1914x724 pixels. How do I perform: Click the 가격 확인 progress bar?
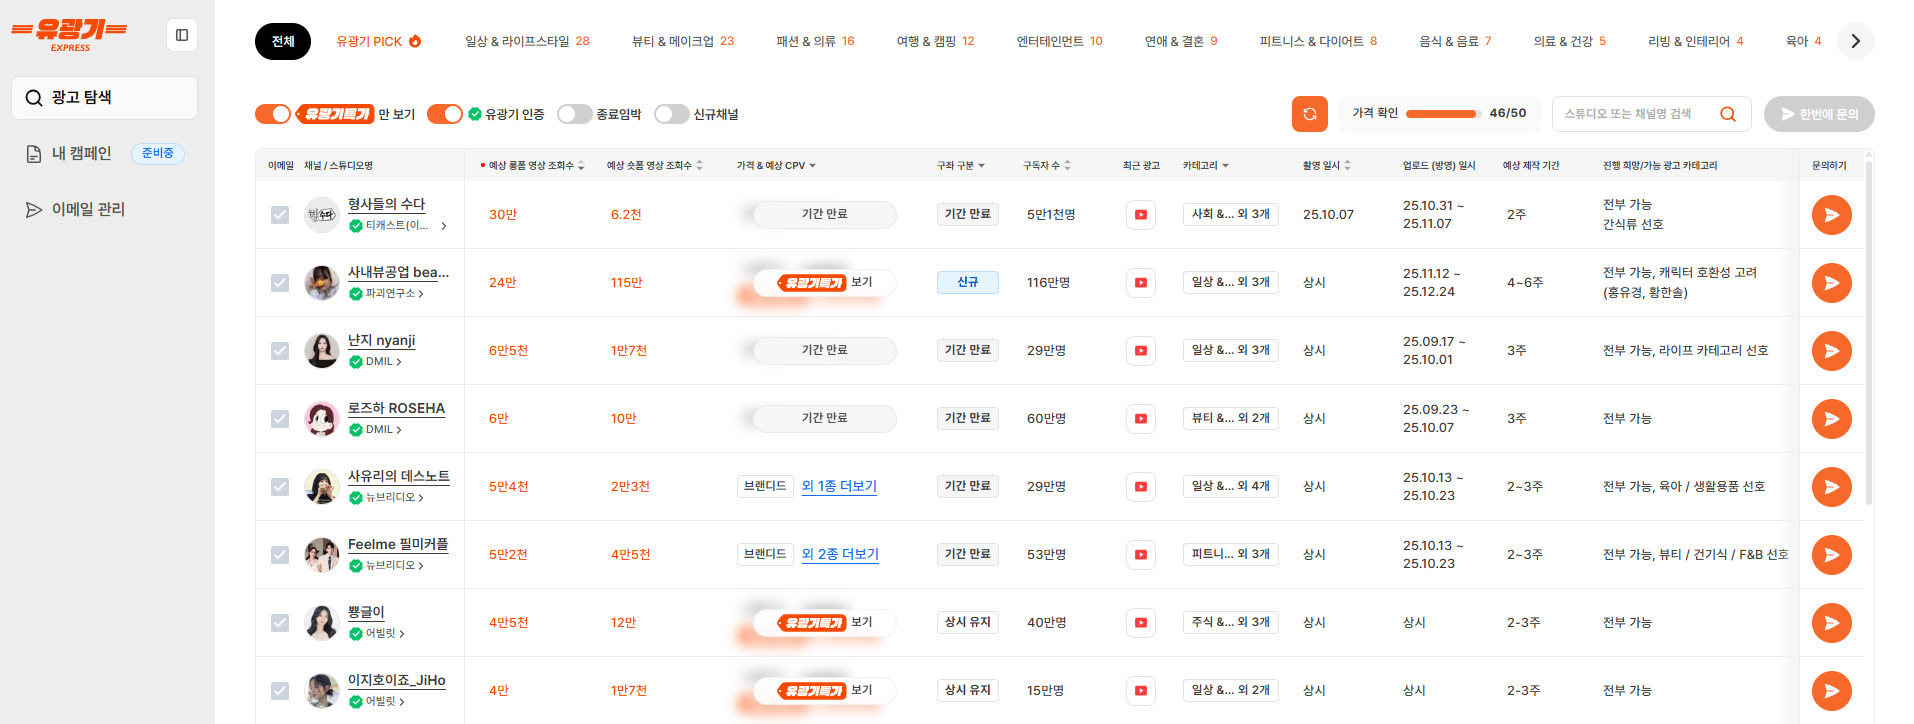[1441, 114]
